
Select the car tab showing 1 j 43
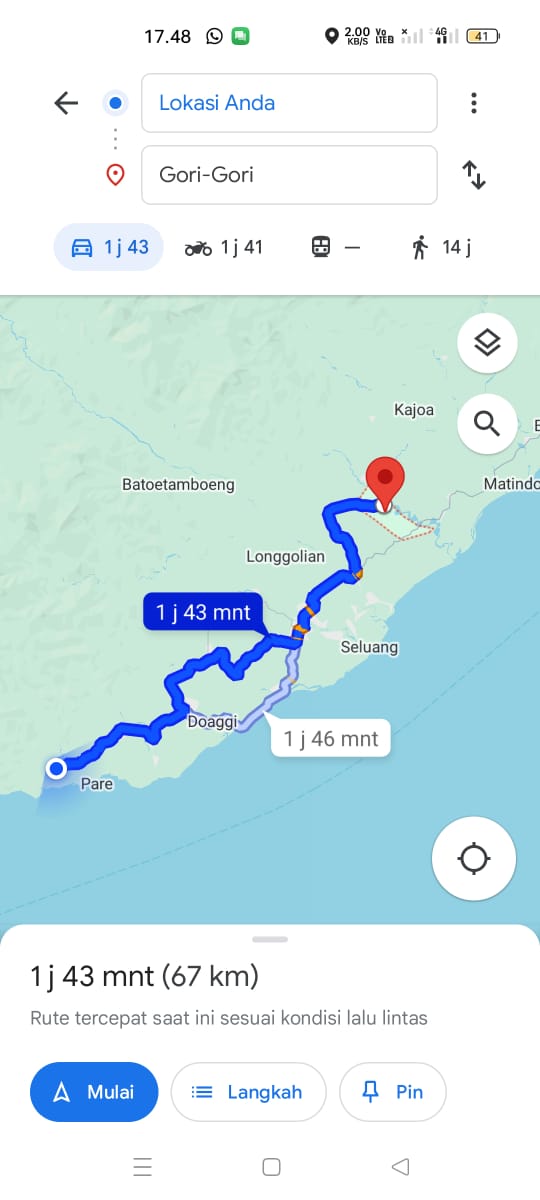point(108,247)
